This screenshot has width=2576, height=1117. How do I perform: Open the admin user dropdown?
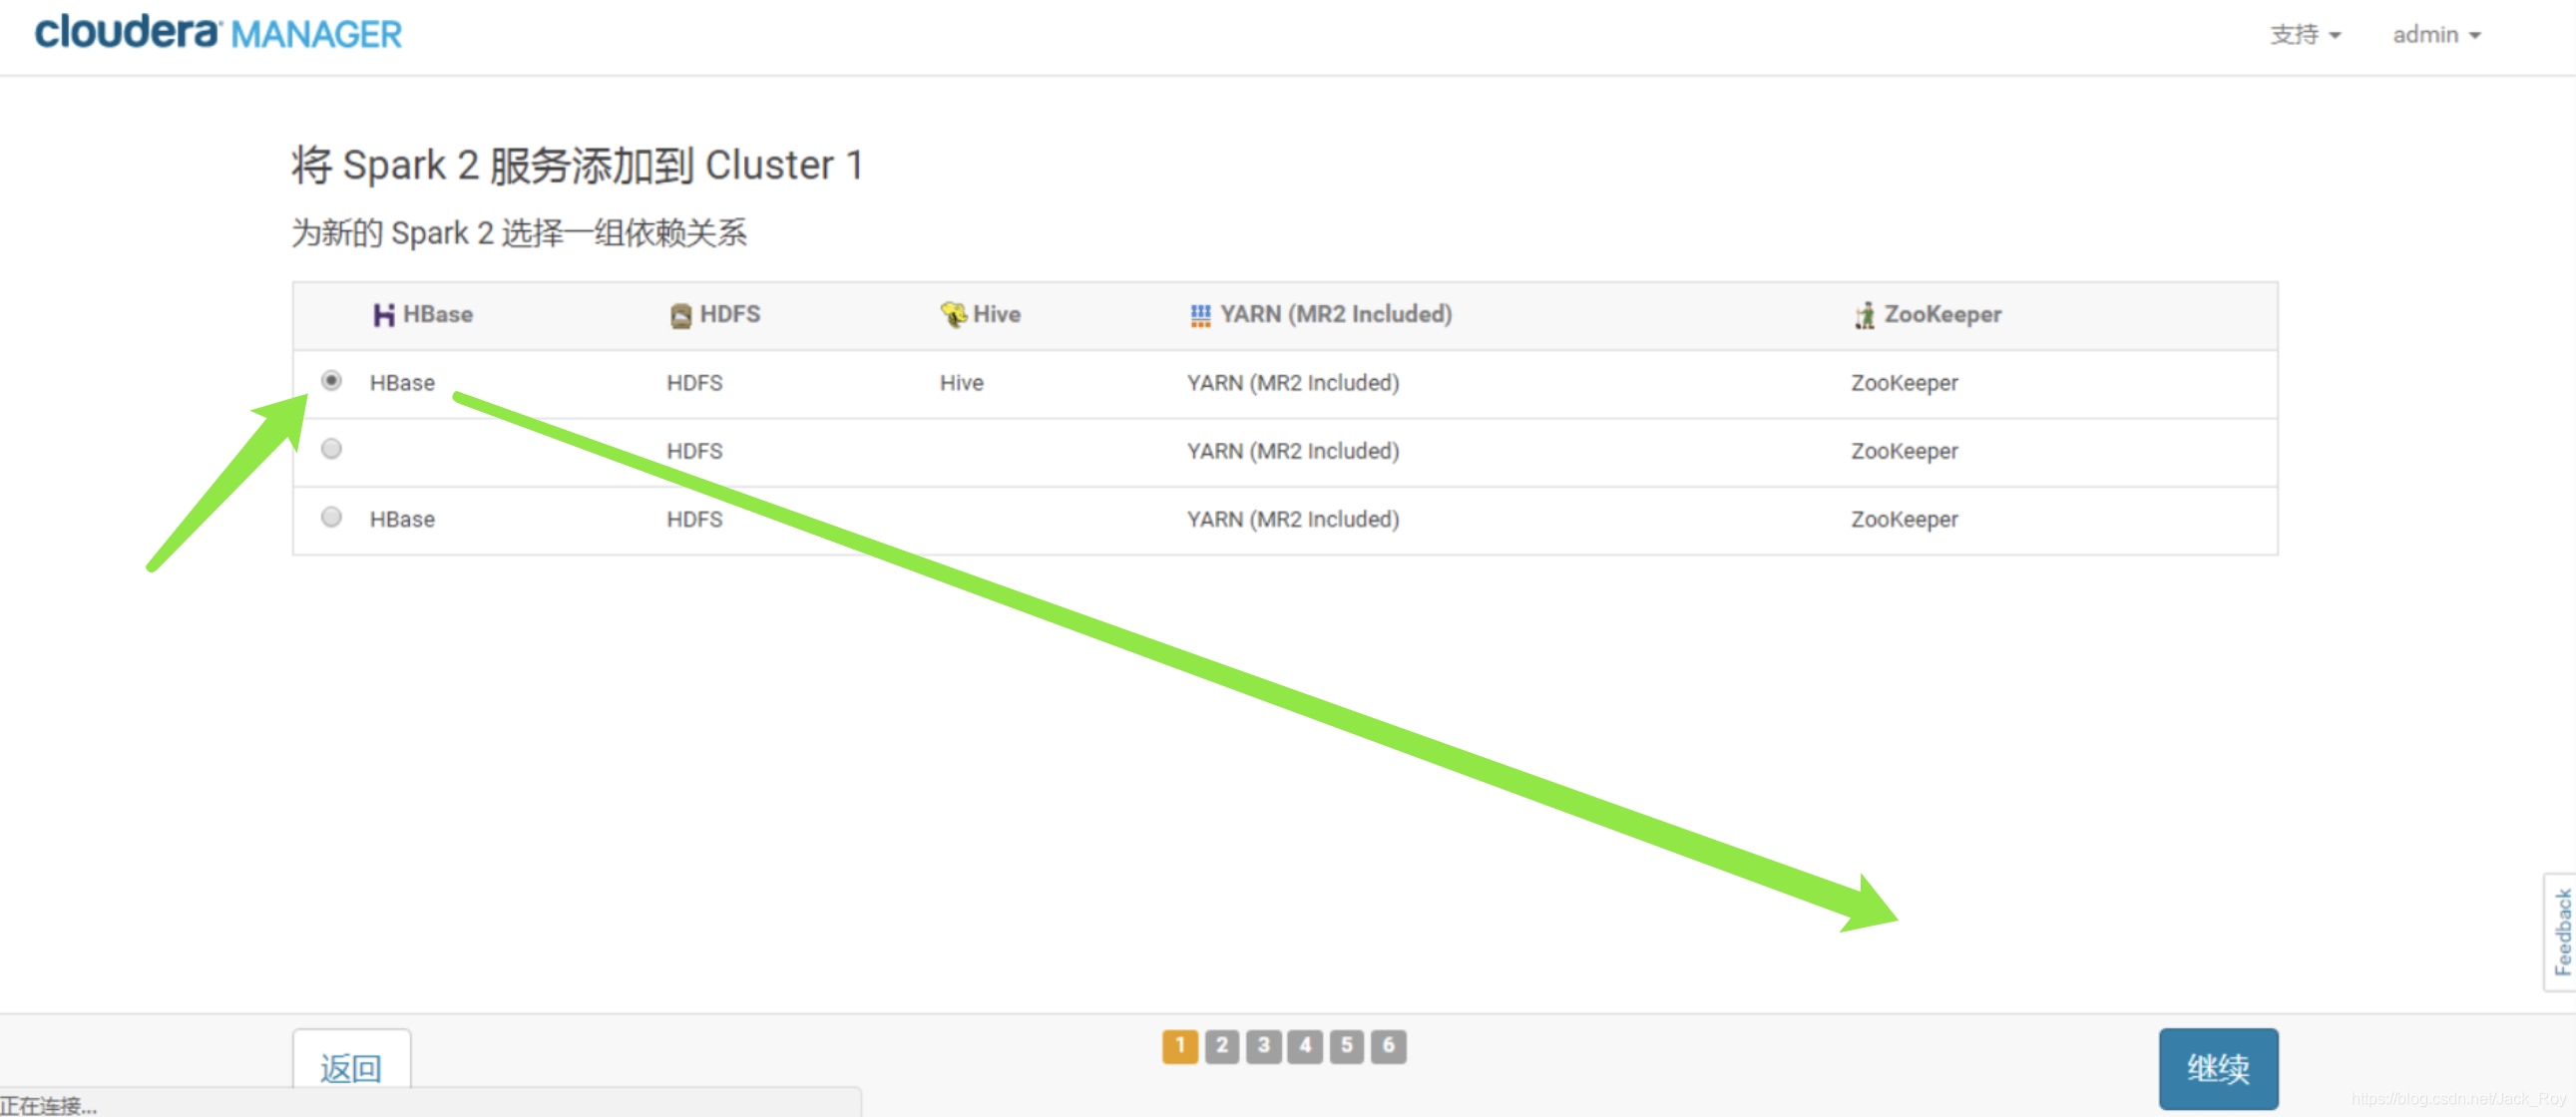click(x=2436, y=35)
